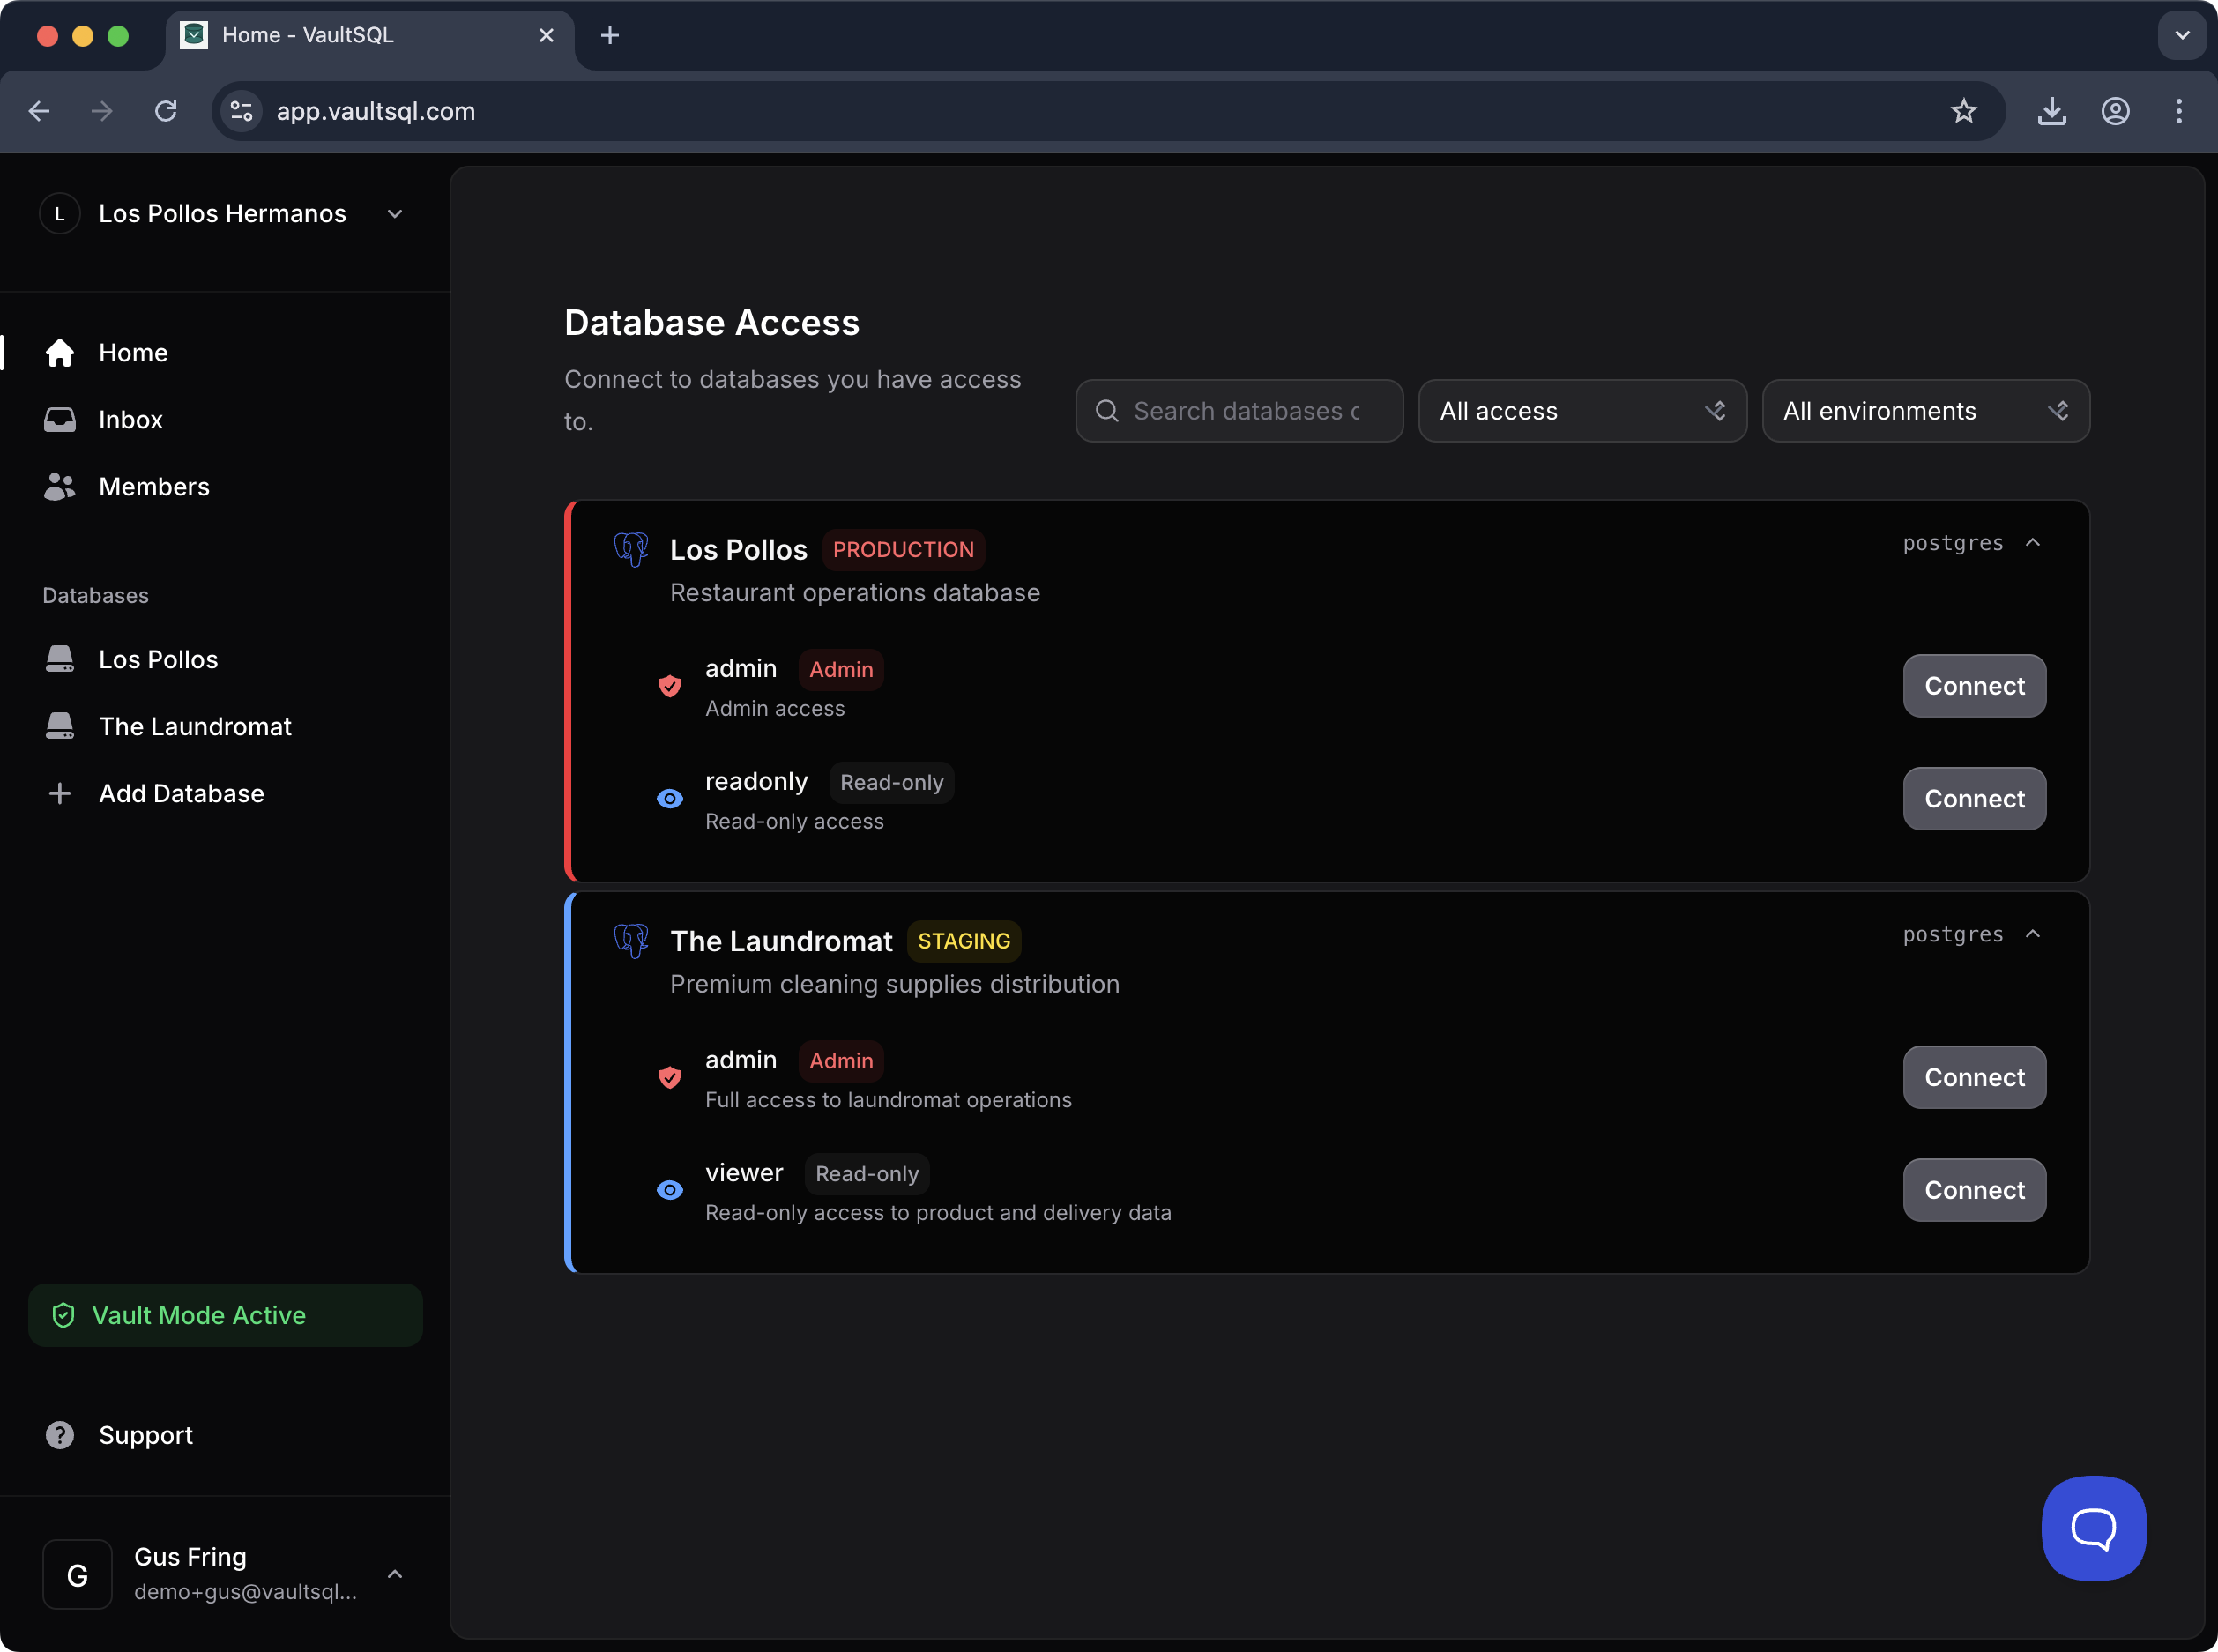Click the address bar URL

[376, 111]
